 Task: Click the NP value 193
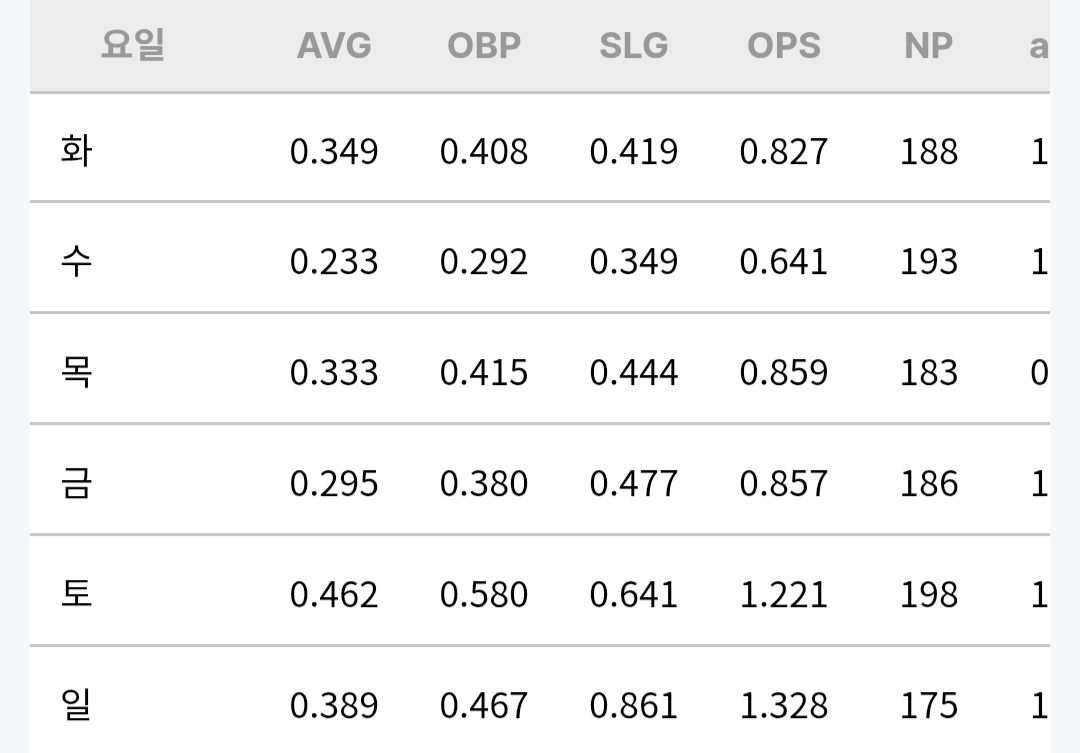[928, 262]
